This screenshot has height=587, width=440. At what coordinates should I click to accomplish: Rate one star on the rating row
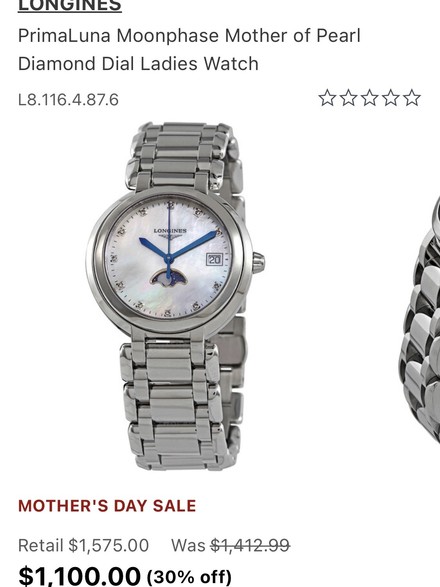pos(327,98)
